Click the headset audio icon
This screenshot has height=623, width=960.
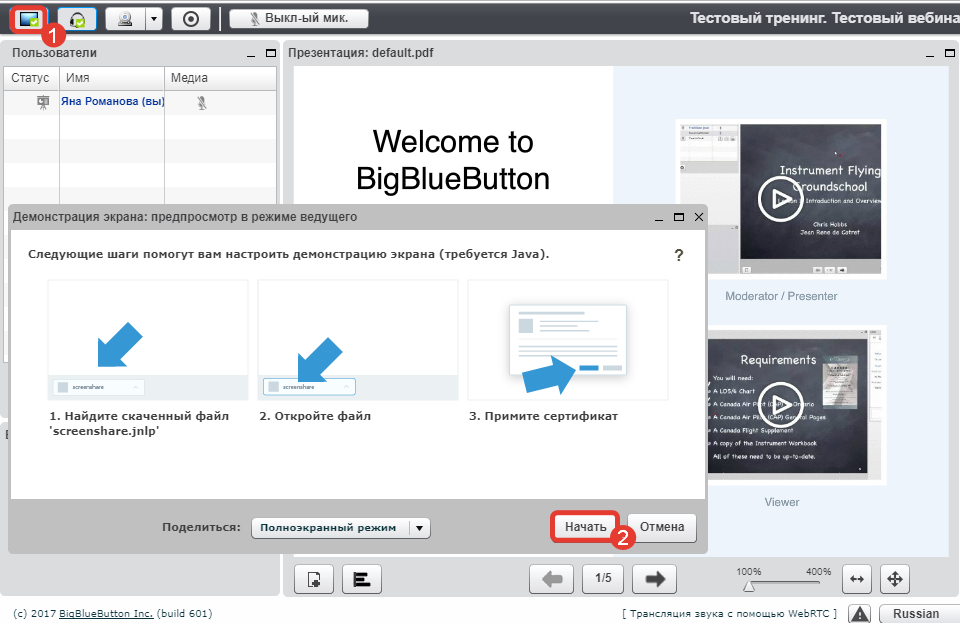click(77, 19)
